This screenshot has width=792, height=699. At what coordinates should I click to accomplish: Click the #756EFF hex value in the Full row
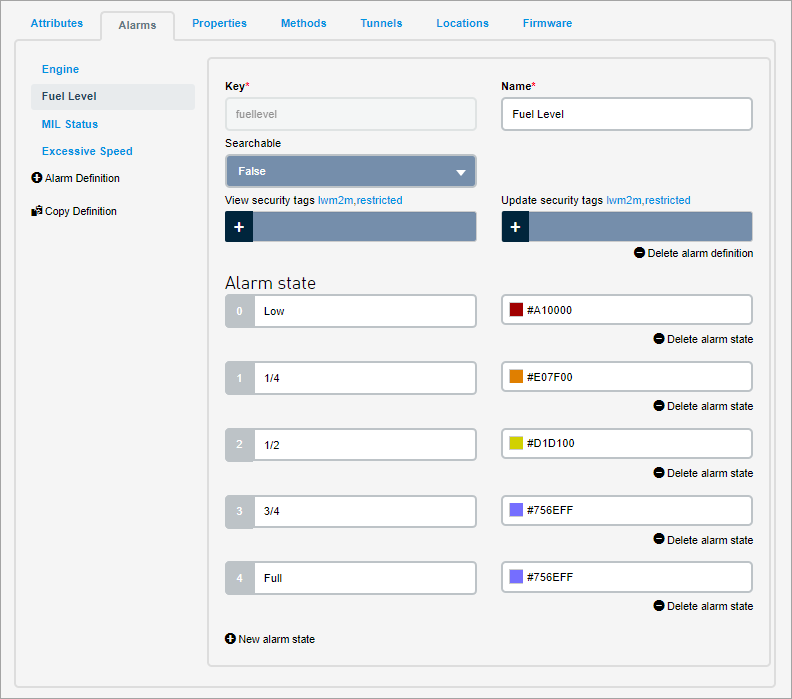coord(550,577)
